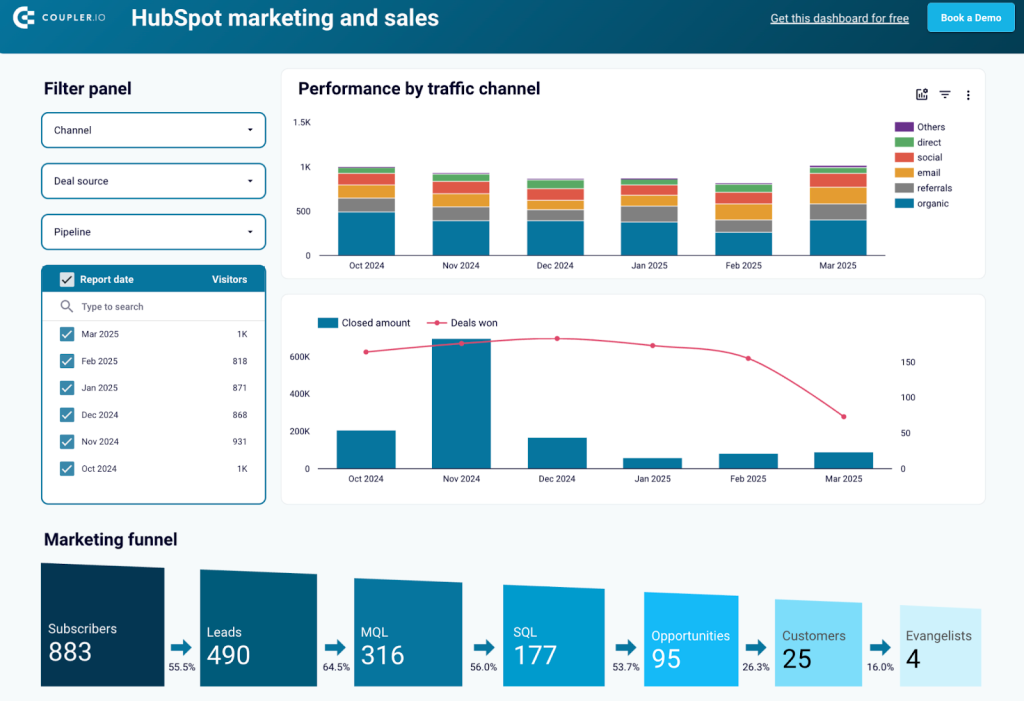Click the Get this dashboard for free link
The image size is (1024, 701).
(x=839, y=18)
